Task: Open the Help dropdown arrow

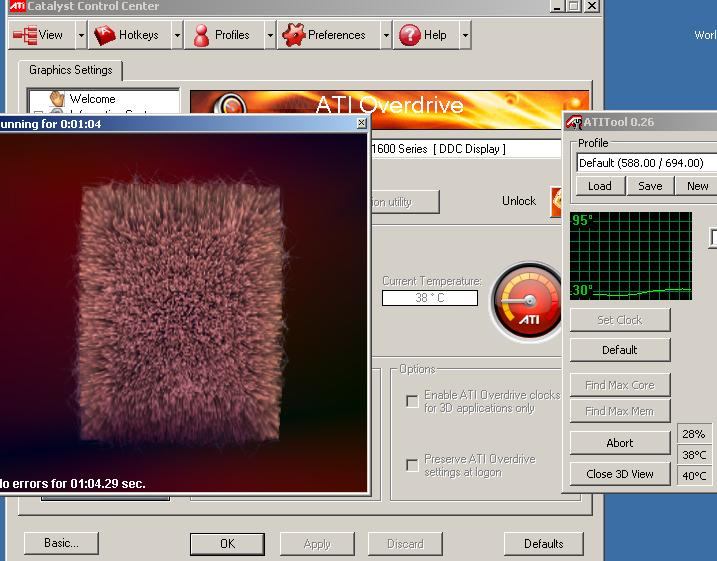Action: [x=465, y=35]
